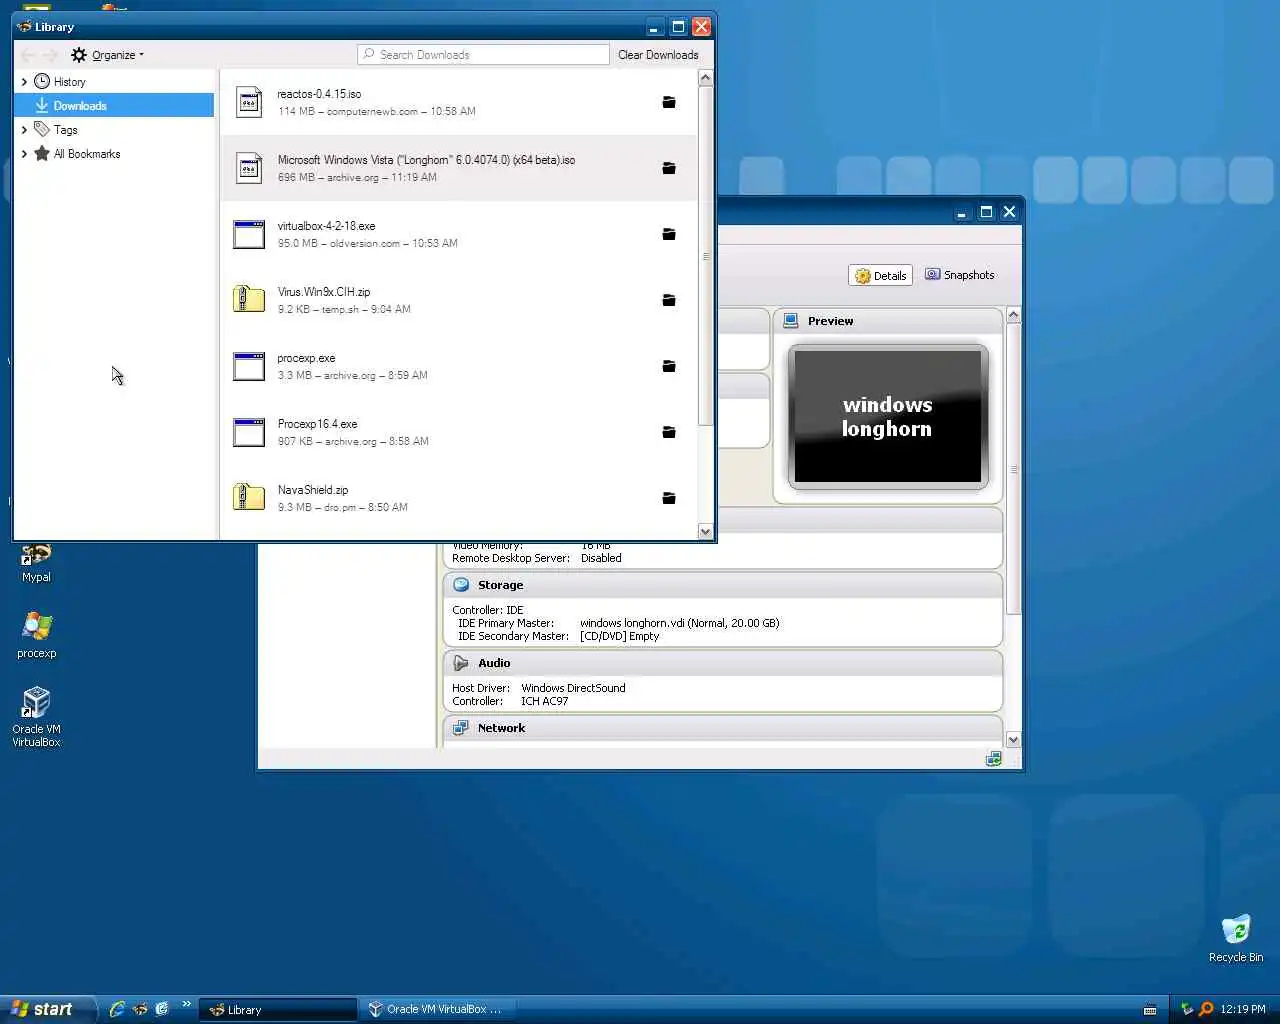
Task: Select Downloads in the Library sidebar
Action: point(115,105)
